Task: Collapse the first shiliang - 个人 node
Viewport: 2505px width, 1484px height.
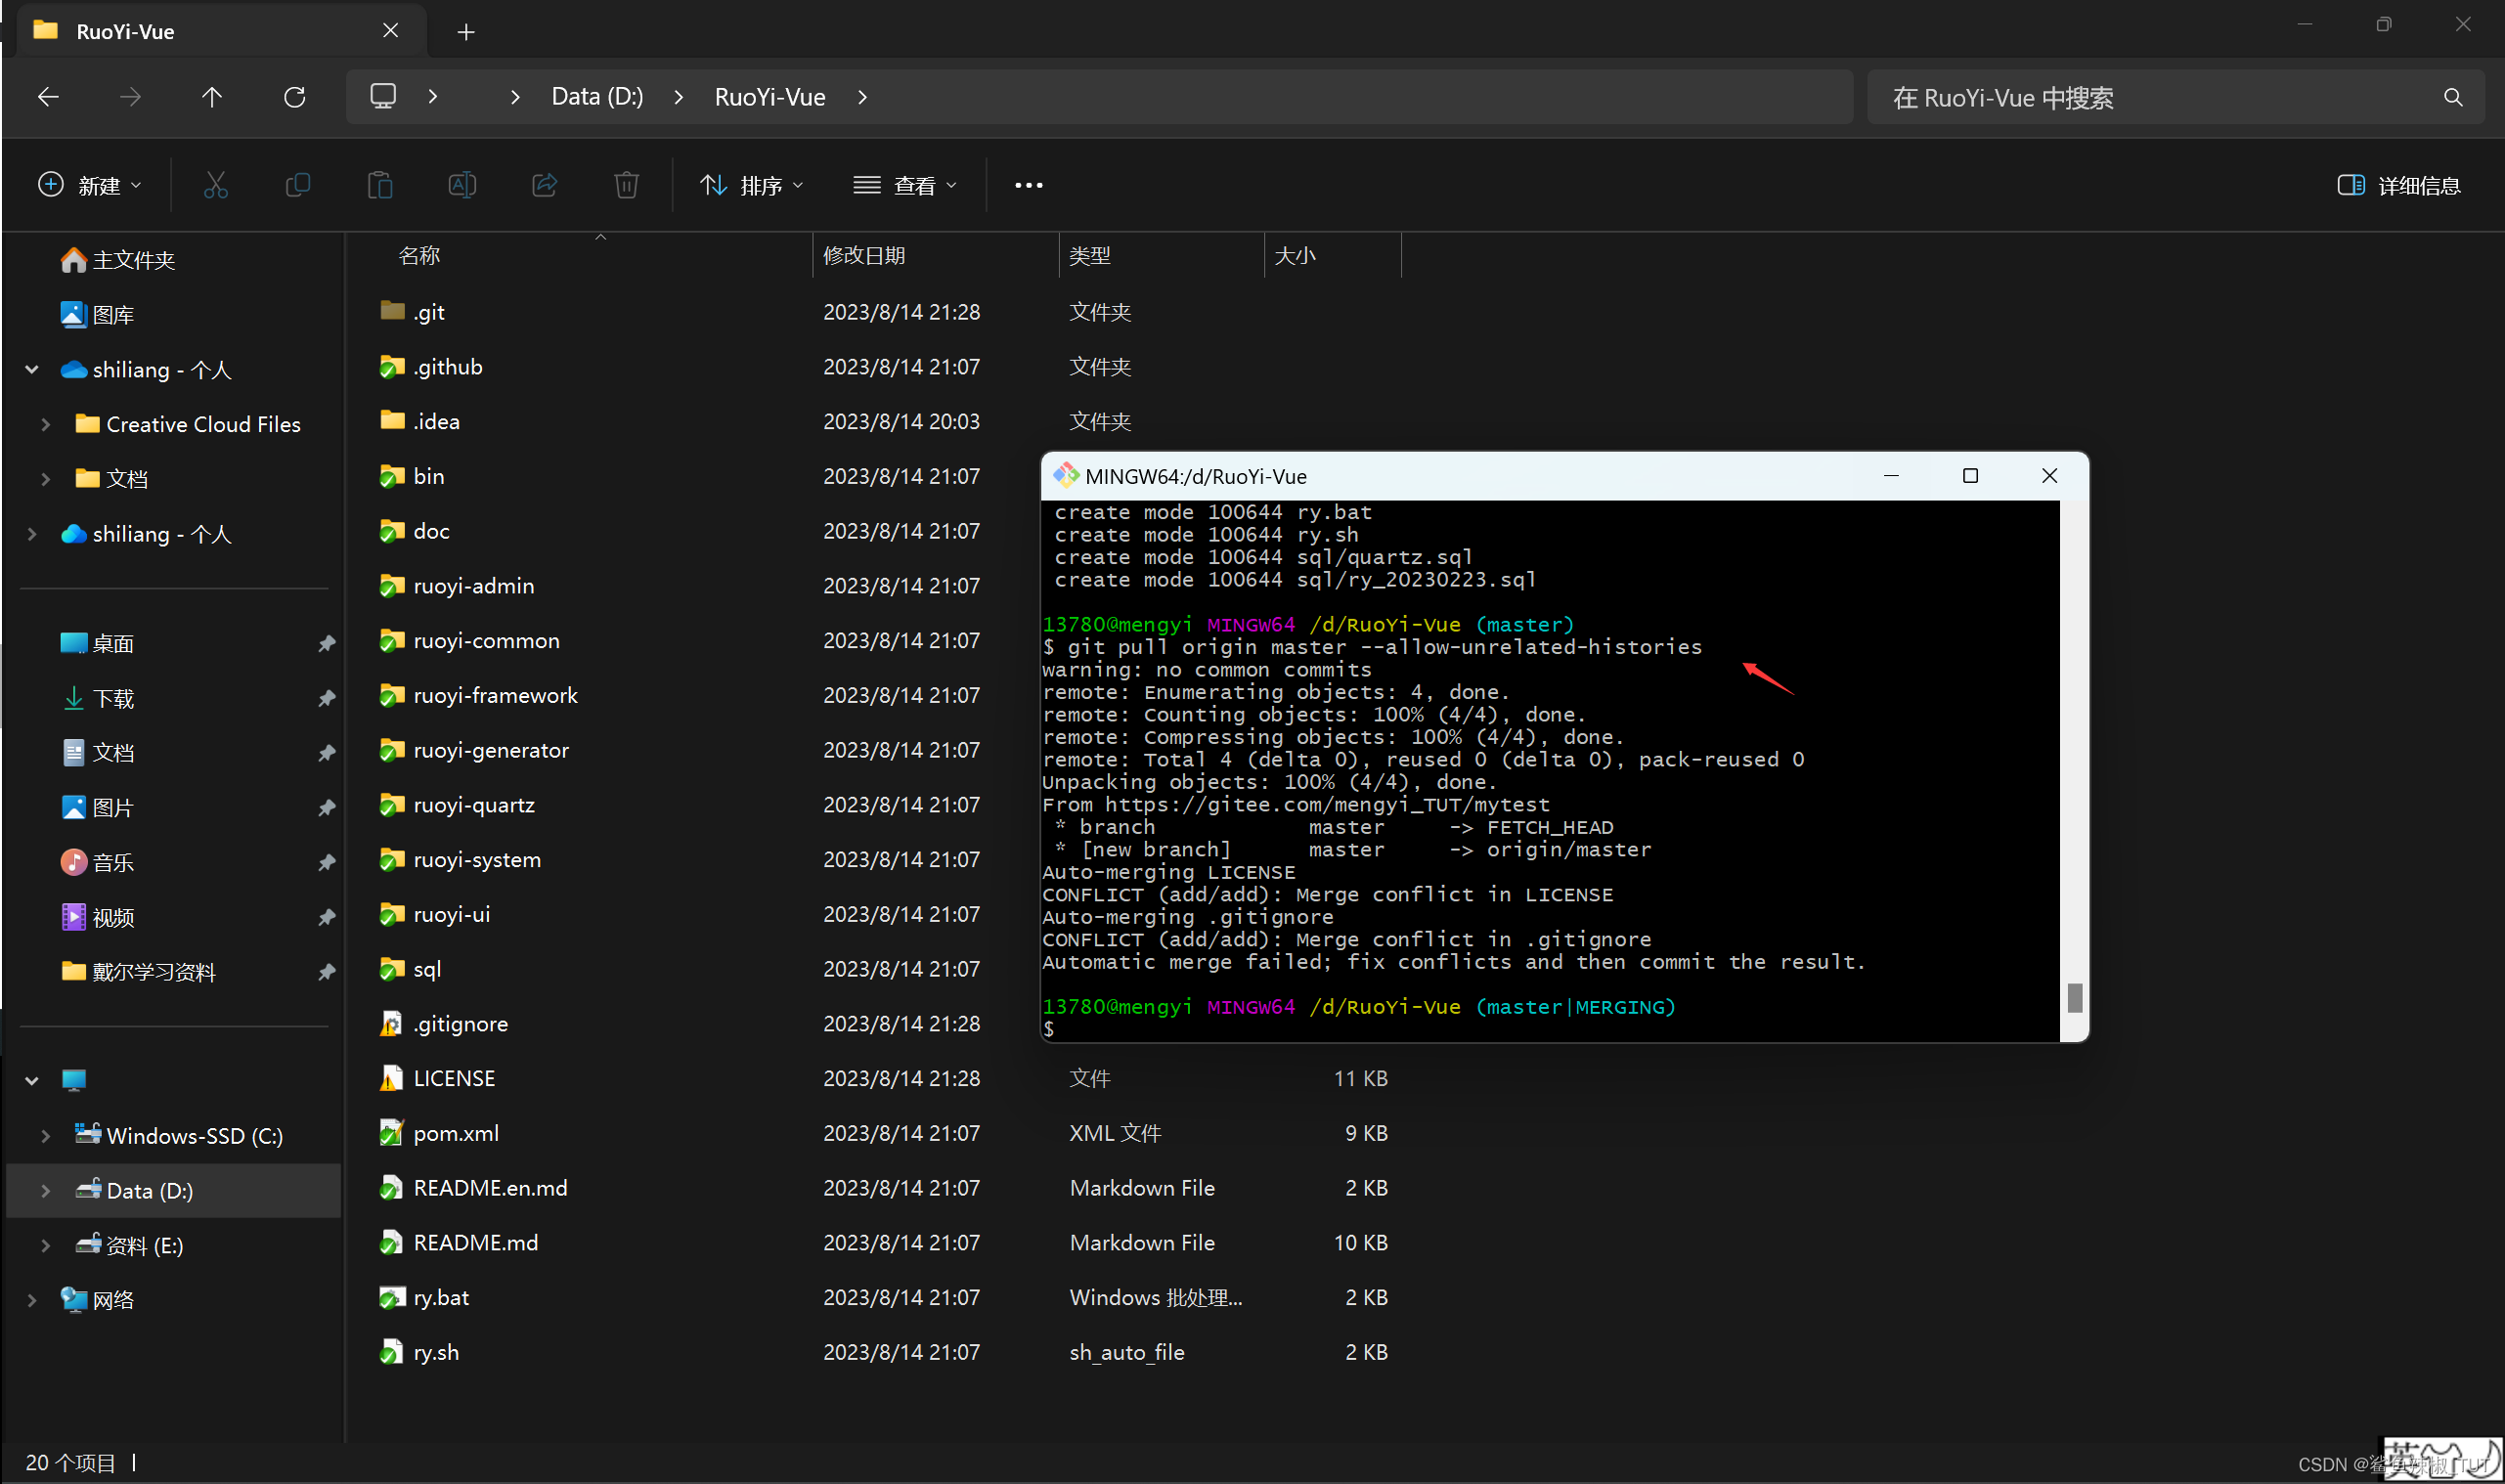Action: [32, 370]
